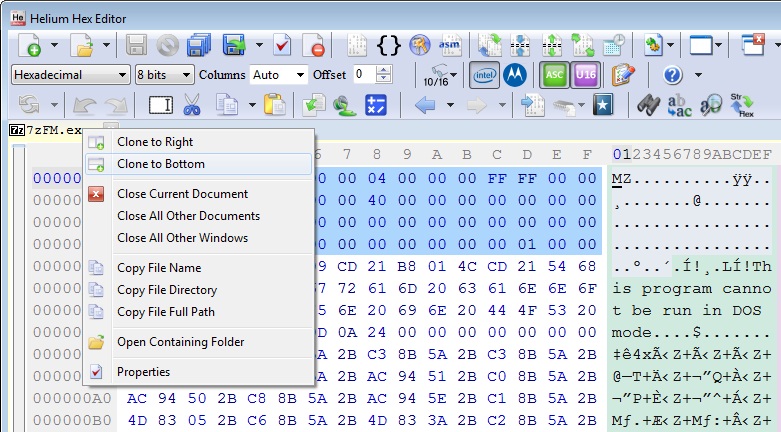781x432 pixels.
Task: Select Close Current Document menu entry
Action: pyautogui.click(x=199, y=194)
